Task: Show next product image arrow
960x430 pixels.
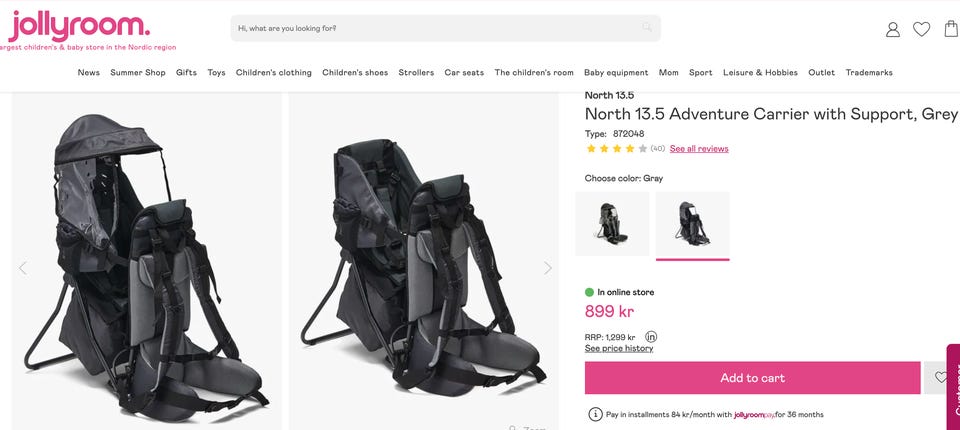Action: pos(547,268)
